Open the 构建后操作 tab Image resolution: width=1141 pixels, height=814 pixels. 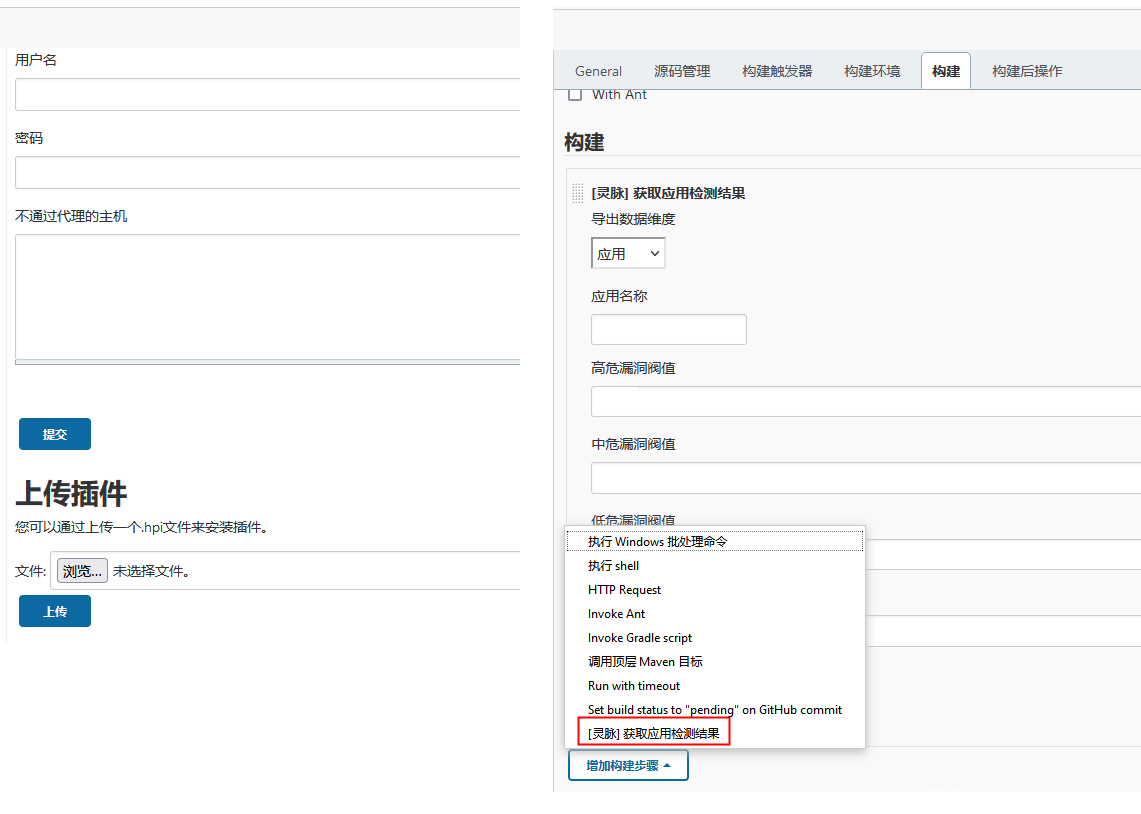click(1027, 71)
